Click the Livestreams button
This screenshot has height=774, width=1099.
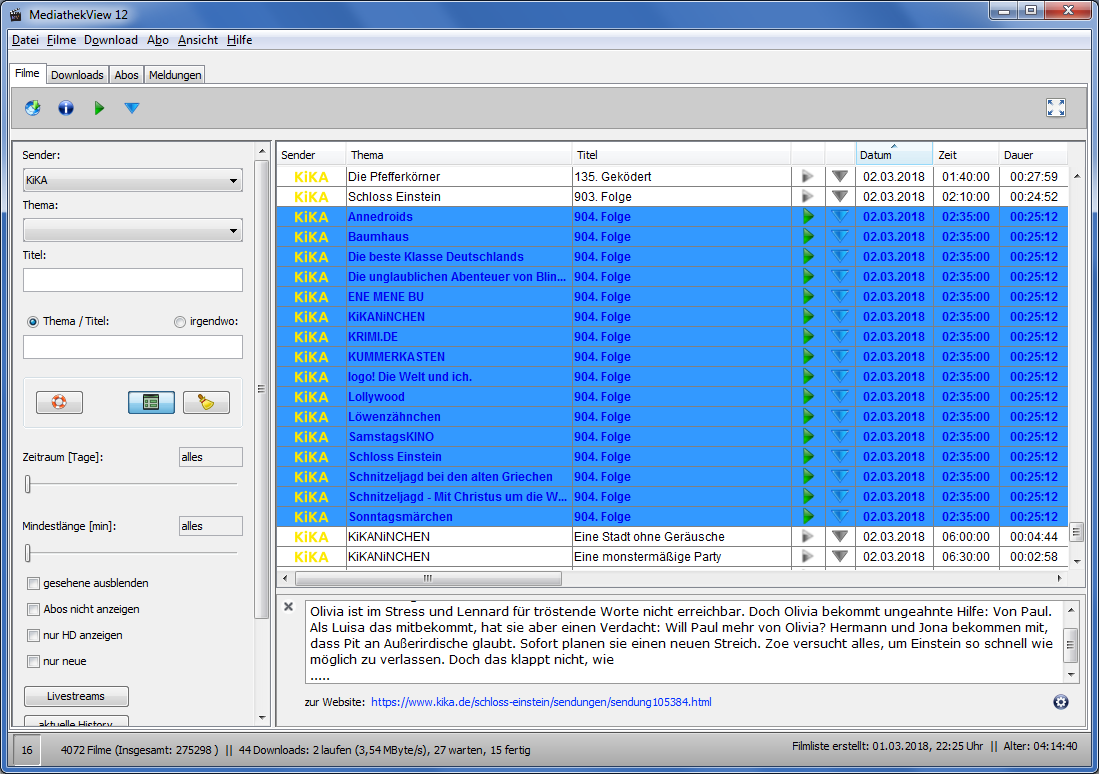click(76, 696)
